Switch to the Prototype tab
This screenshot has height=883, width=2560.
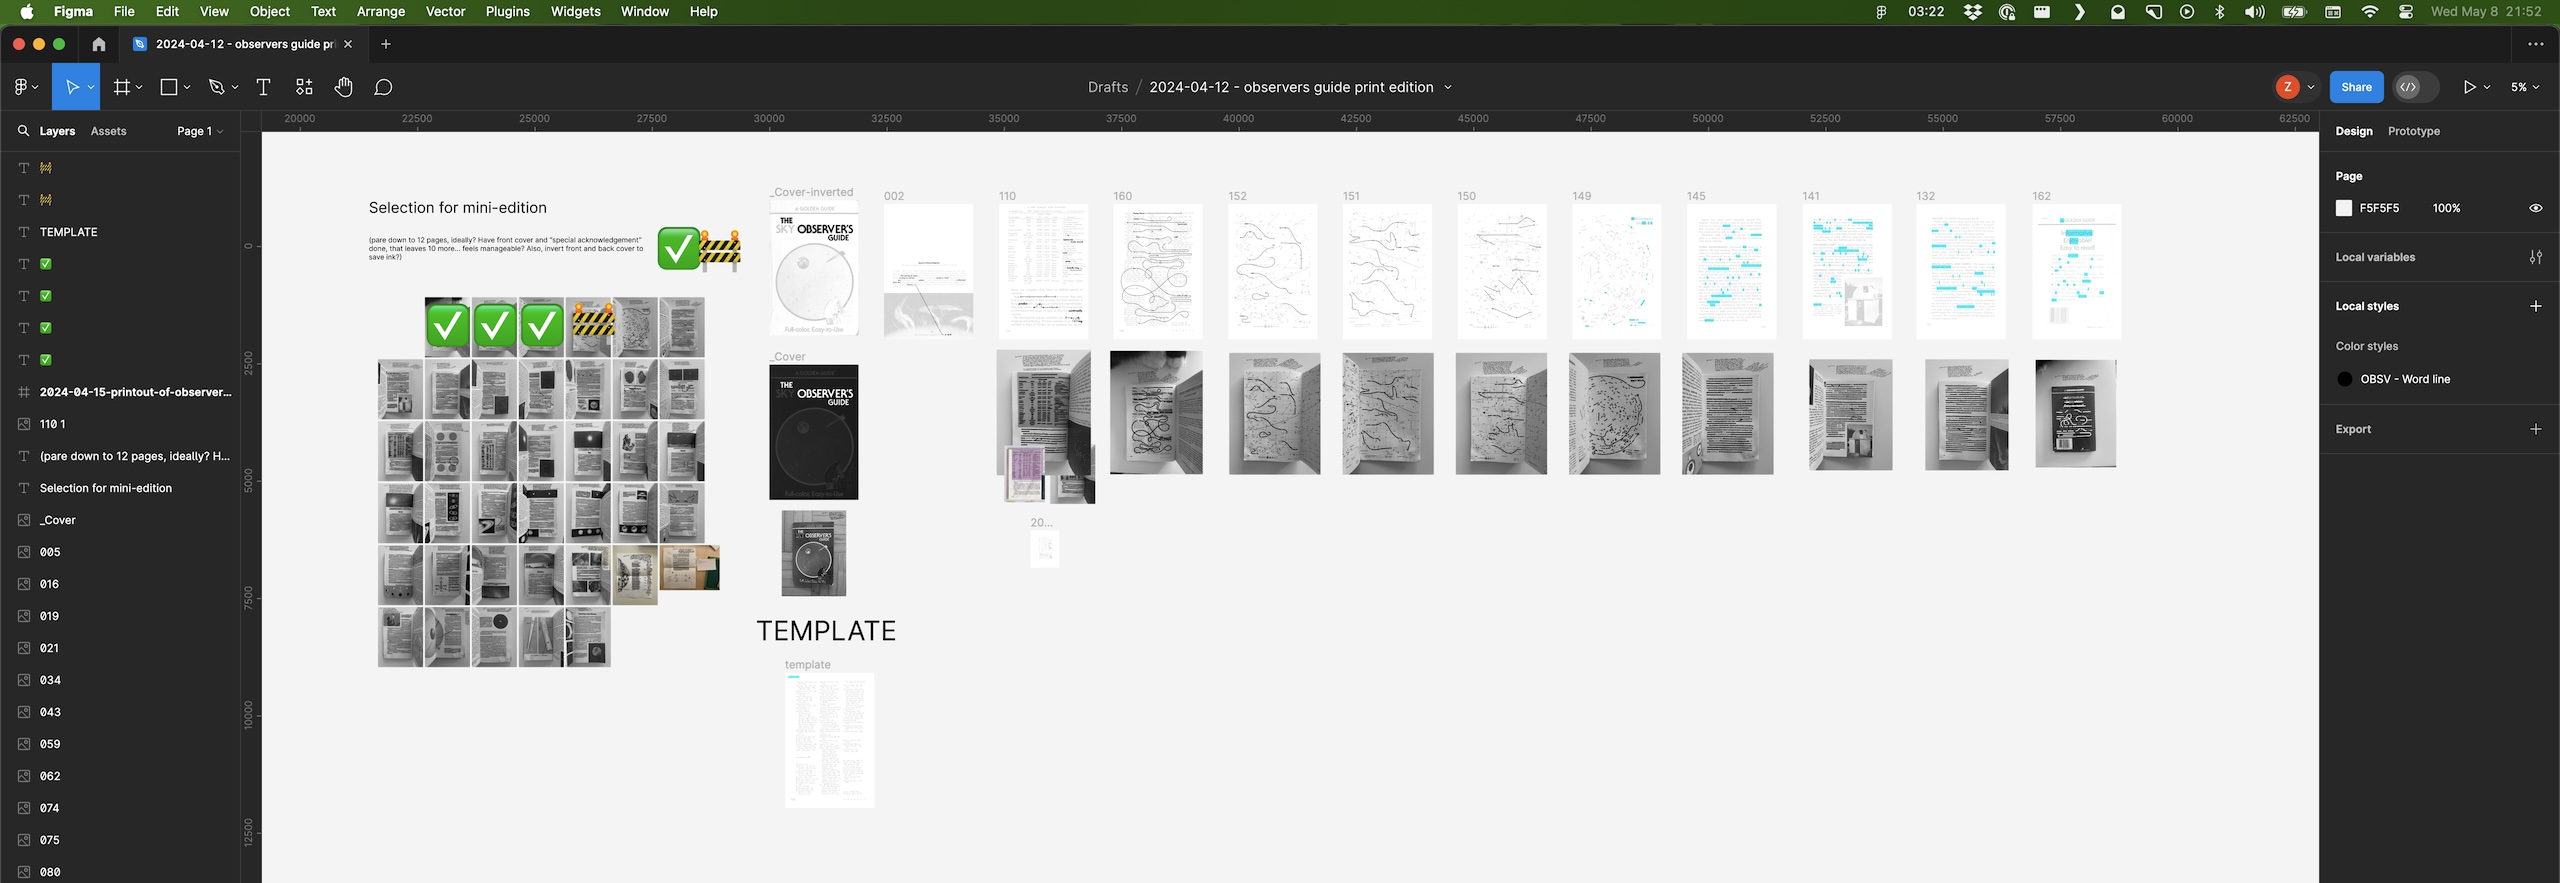[2413, 131]
